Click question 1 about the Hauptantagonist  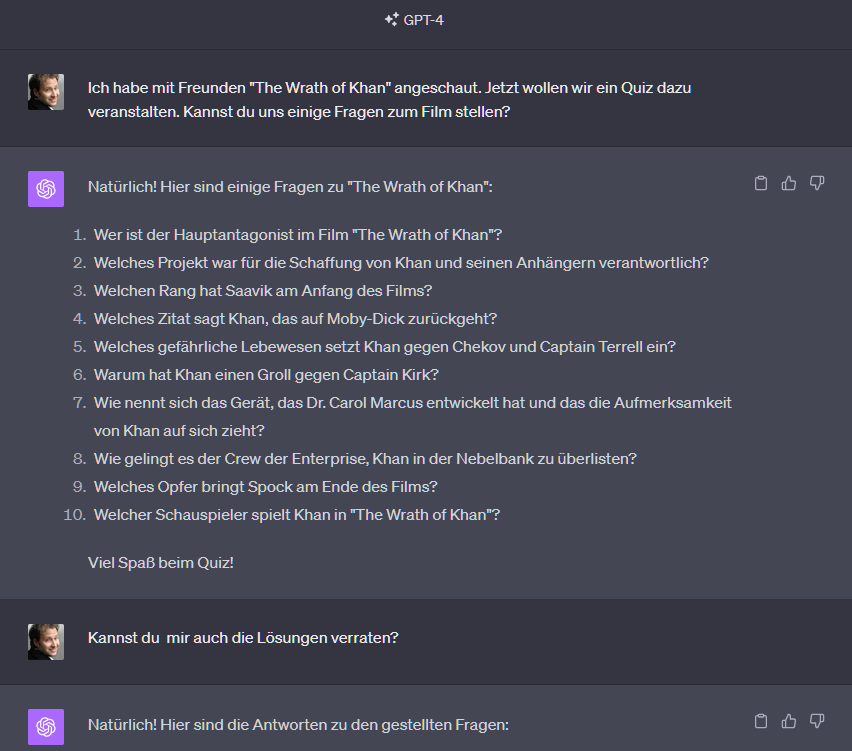(x=297, y=235)
